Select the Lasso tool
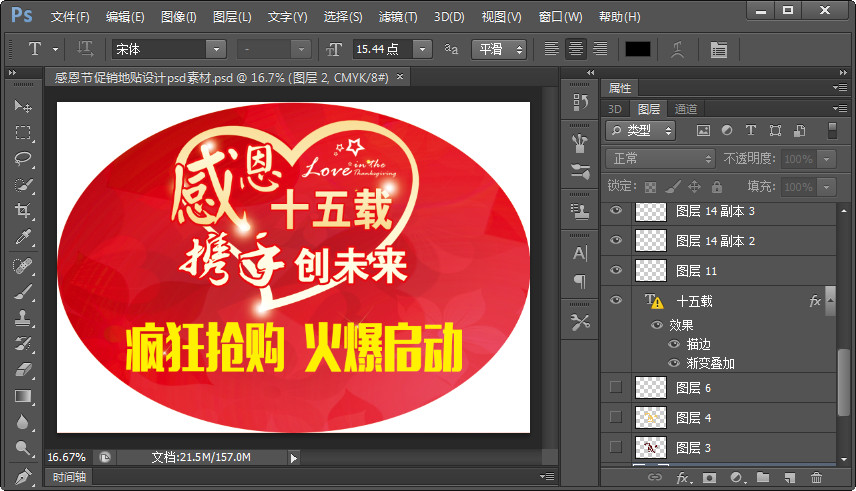This screenshot has height=491, width=856. (23, 159)
